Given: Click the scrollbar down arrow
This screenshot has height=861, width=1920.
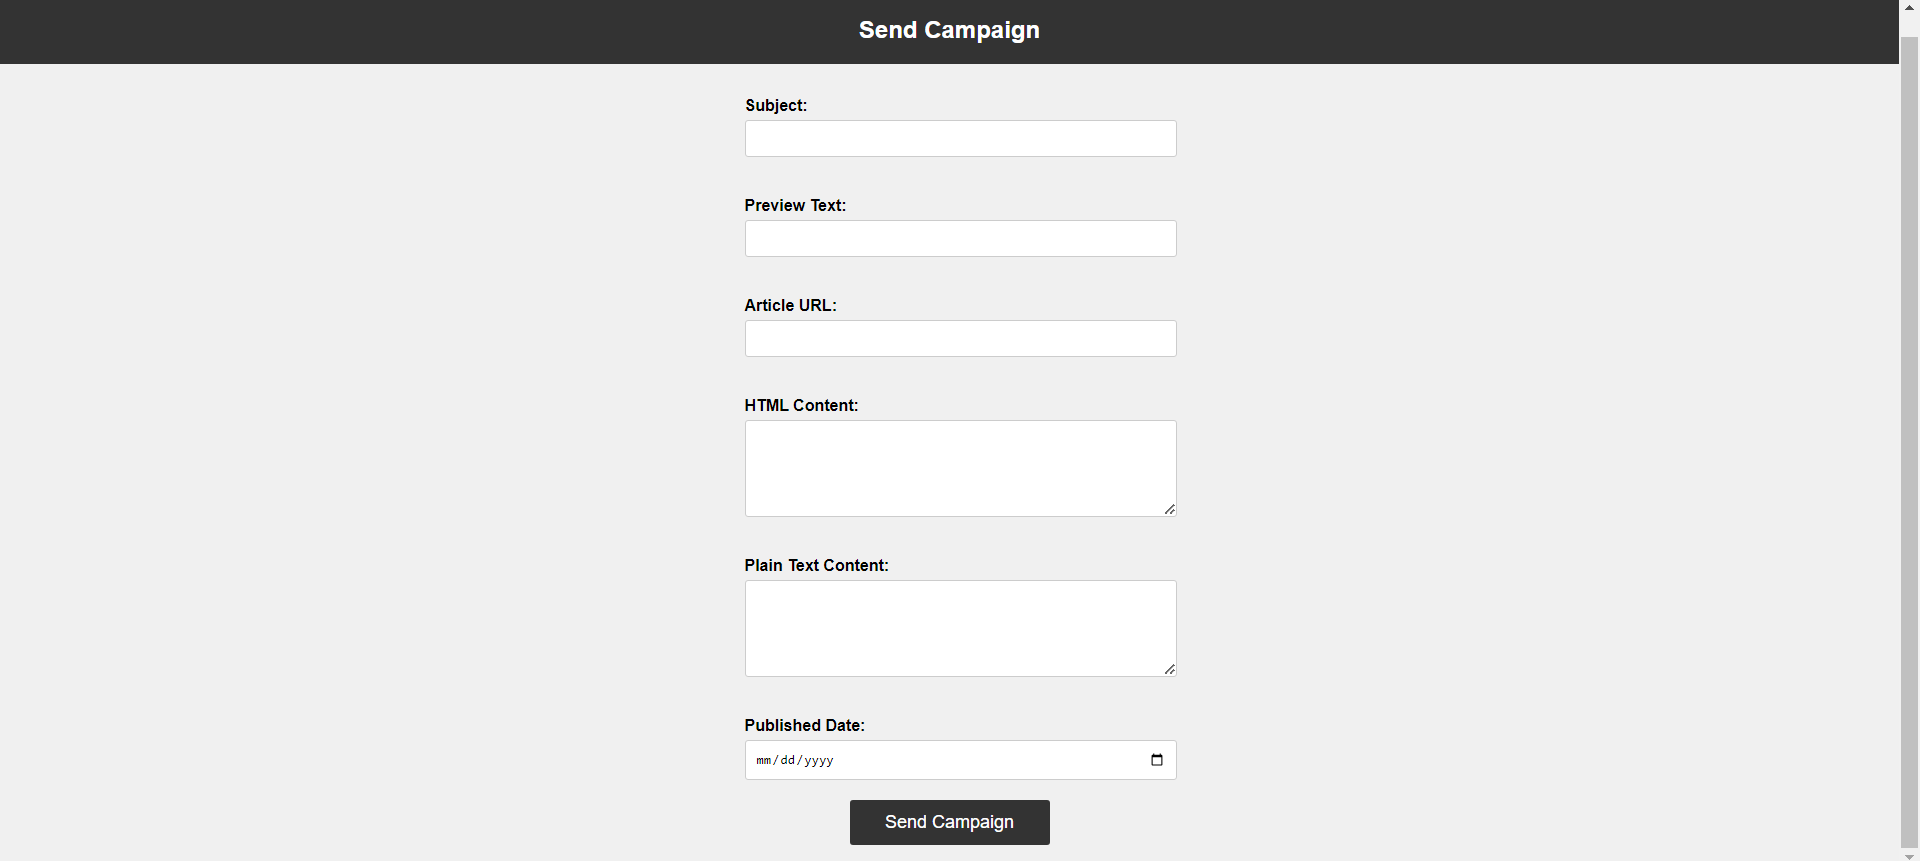Looking at the screenshot, I should [1911, 855].
